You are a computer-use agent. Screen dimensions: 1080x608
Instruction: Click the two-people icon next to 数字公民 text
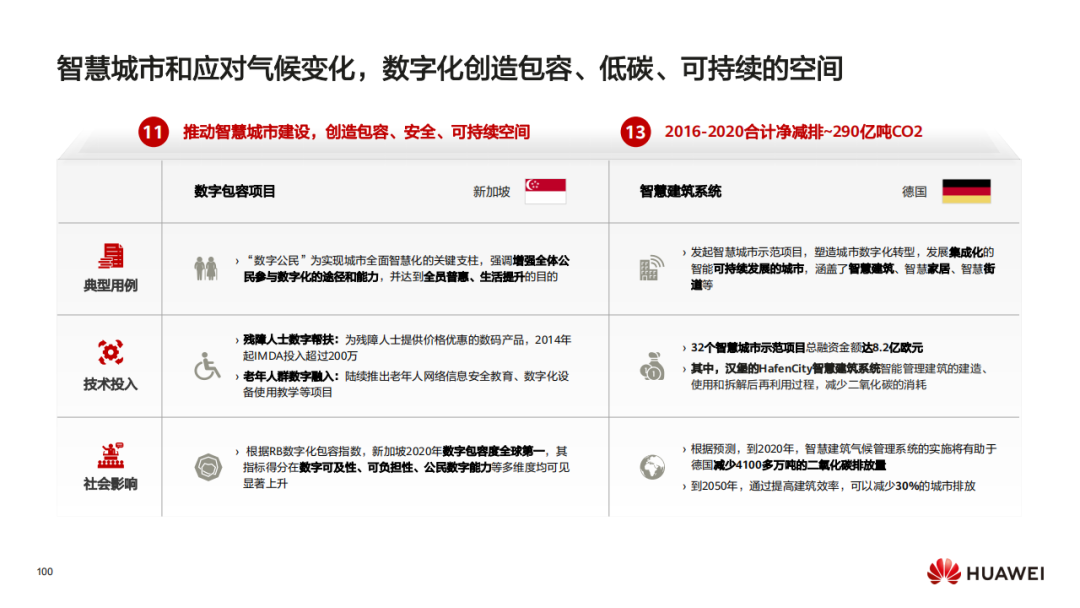coord(205,268)
